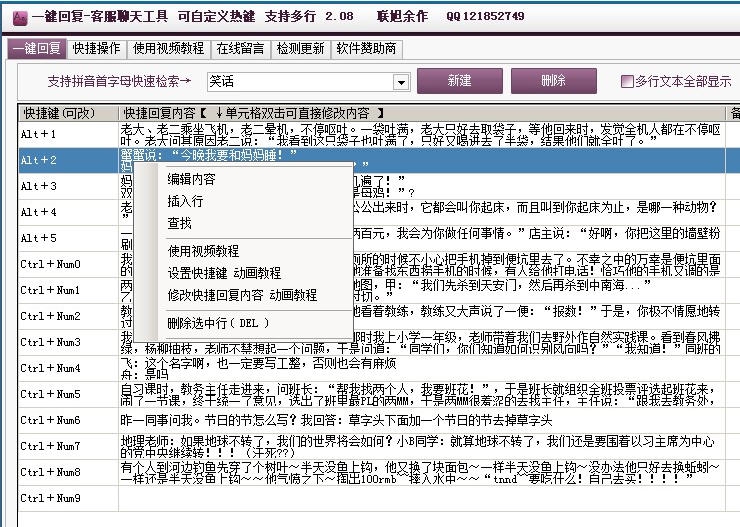Select the Alt+2 hotkey cell

tap(68, 160)
